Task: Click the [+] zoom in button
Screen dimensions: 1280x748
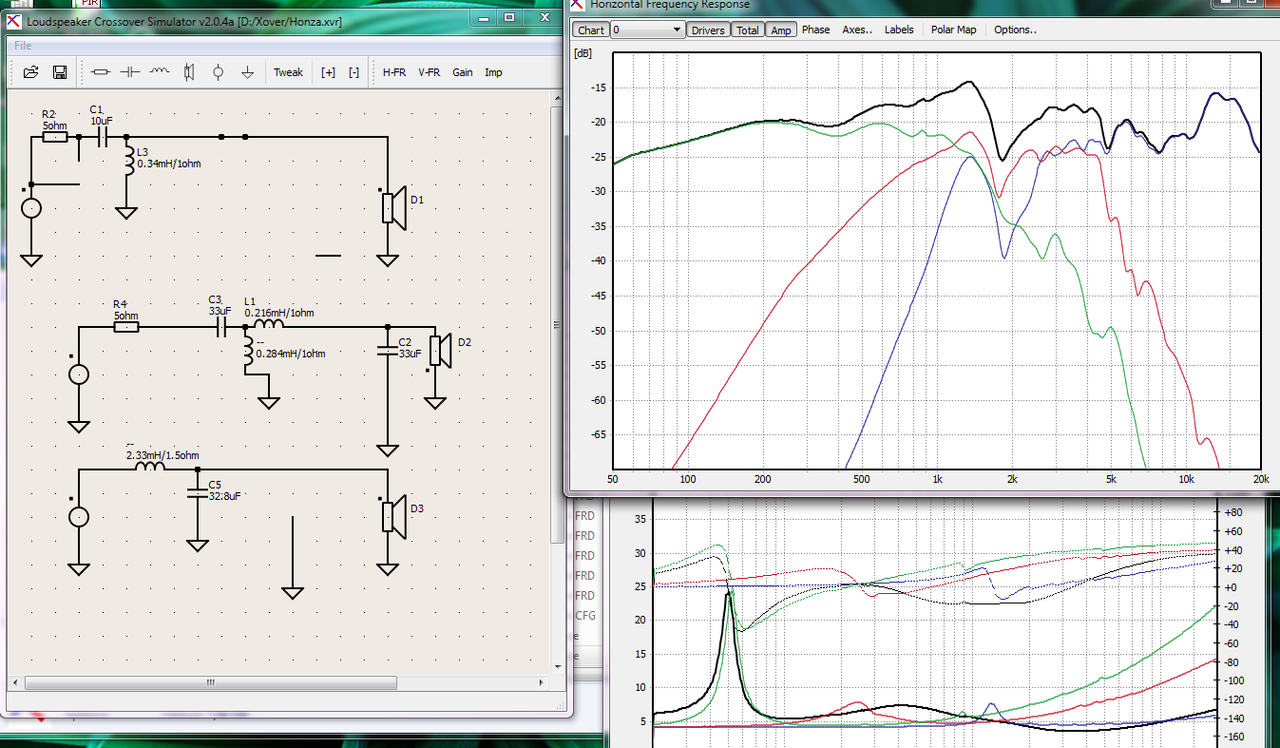Action: [328, 72]
